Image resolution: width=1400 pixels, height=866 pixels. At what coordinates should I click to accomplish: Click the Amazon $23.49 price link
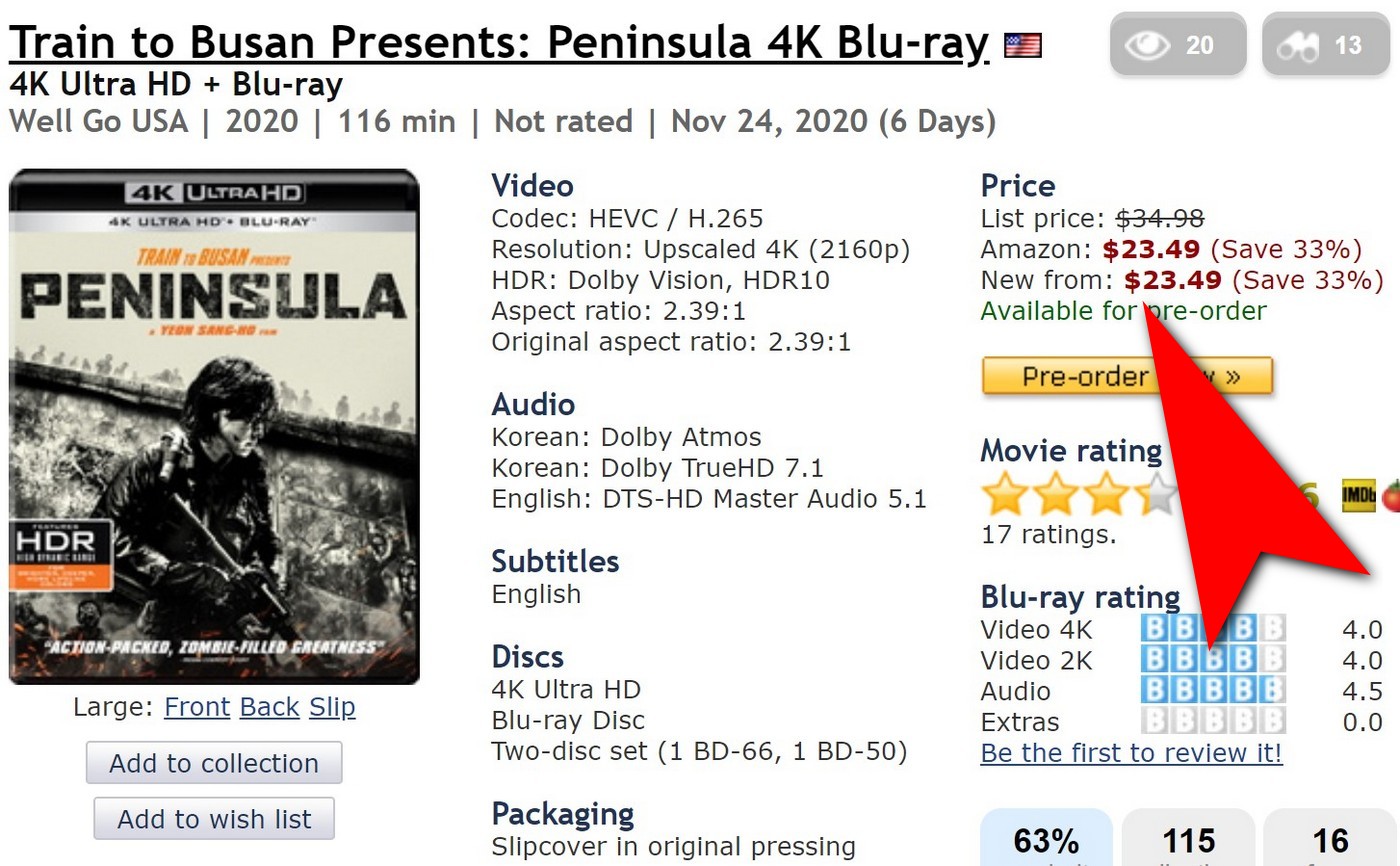coord(1152,249)
